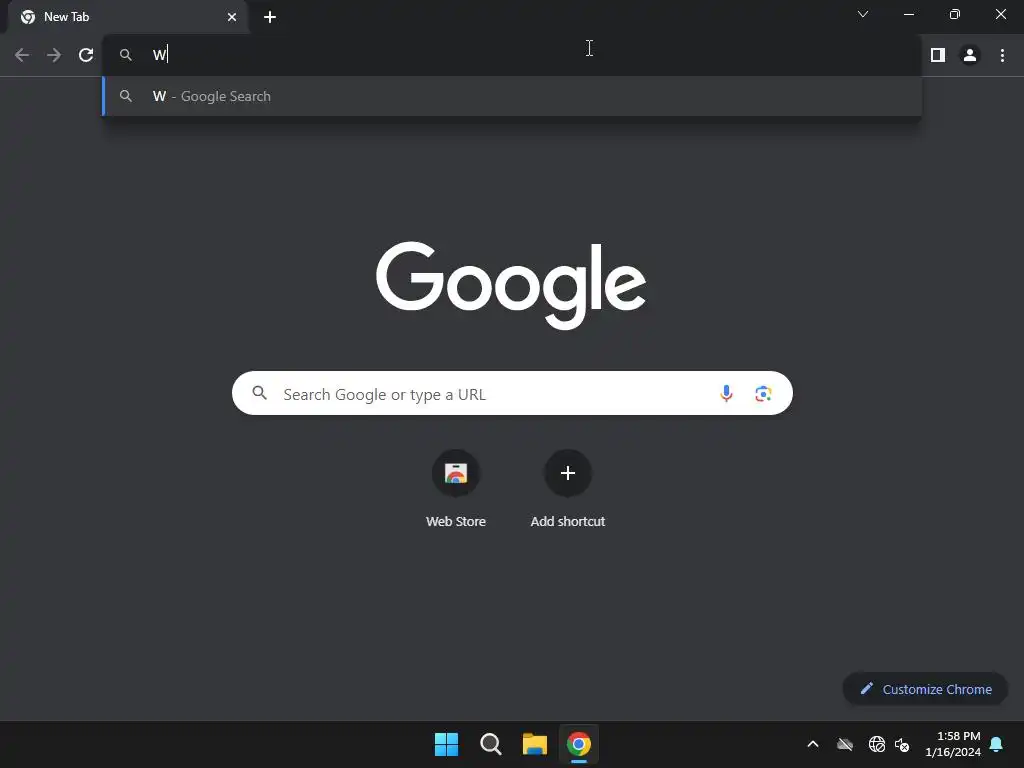Click the magnifier icon in search box
The image size is (1024, 768).
coord(259,393)
